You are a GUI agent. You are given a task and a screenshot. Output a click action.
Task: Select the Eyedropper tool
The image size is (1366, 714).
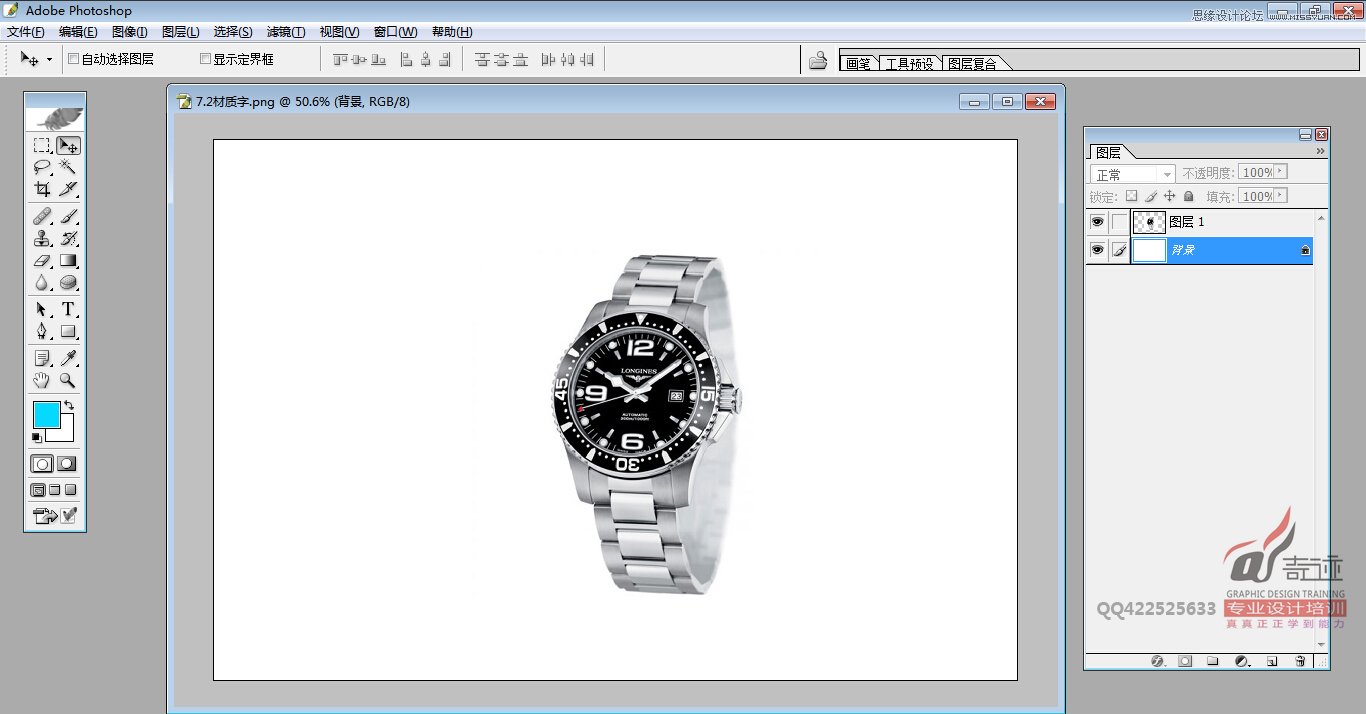68,358
